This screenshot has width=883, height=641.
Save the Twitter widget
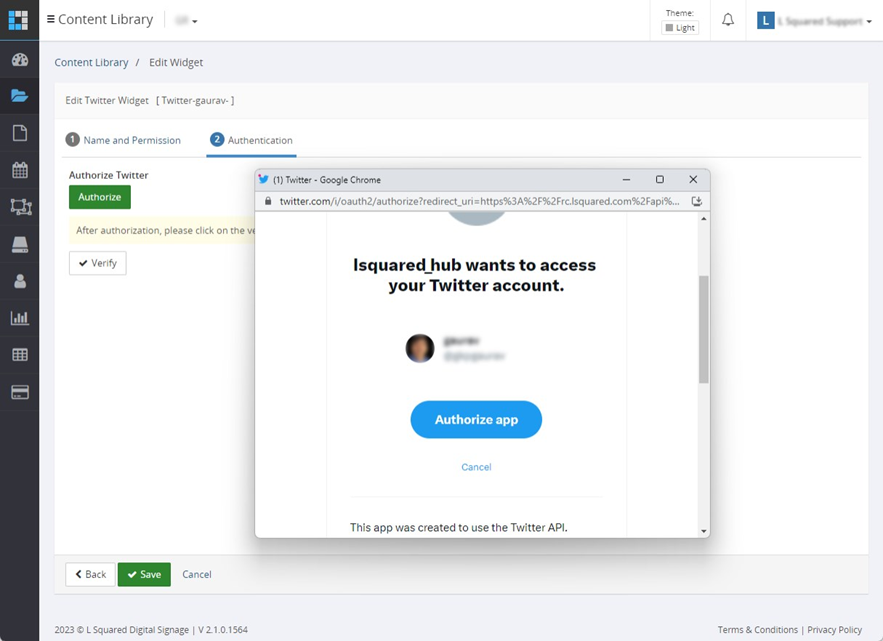click(x=144, y=575)
